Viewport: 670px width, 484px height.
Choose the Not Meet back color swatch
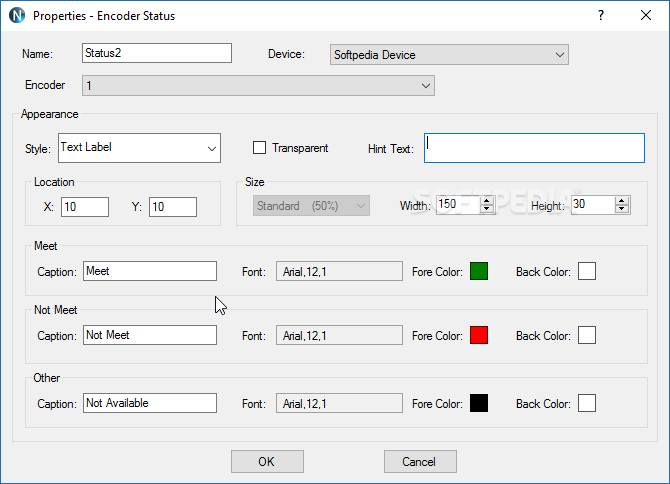(x=587, y=335)
